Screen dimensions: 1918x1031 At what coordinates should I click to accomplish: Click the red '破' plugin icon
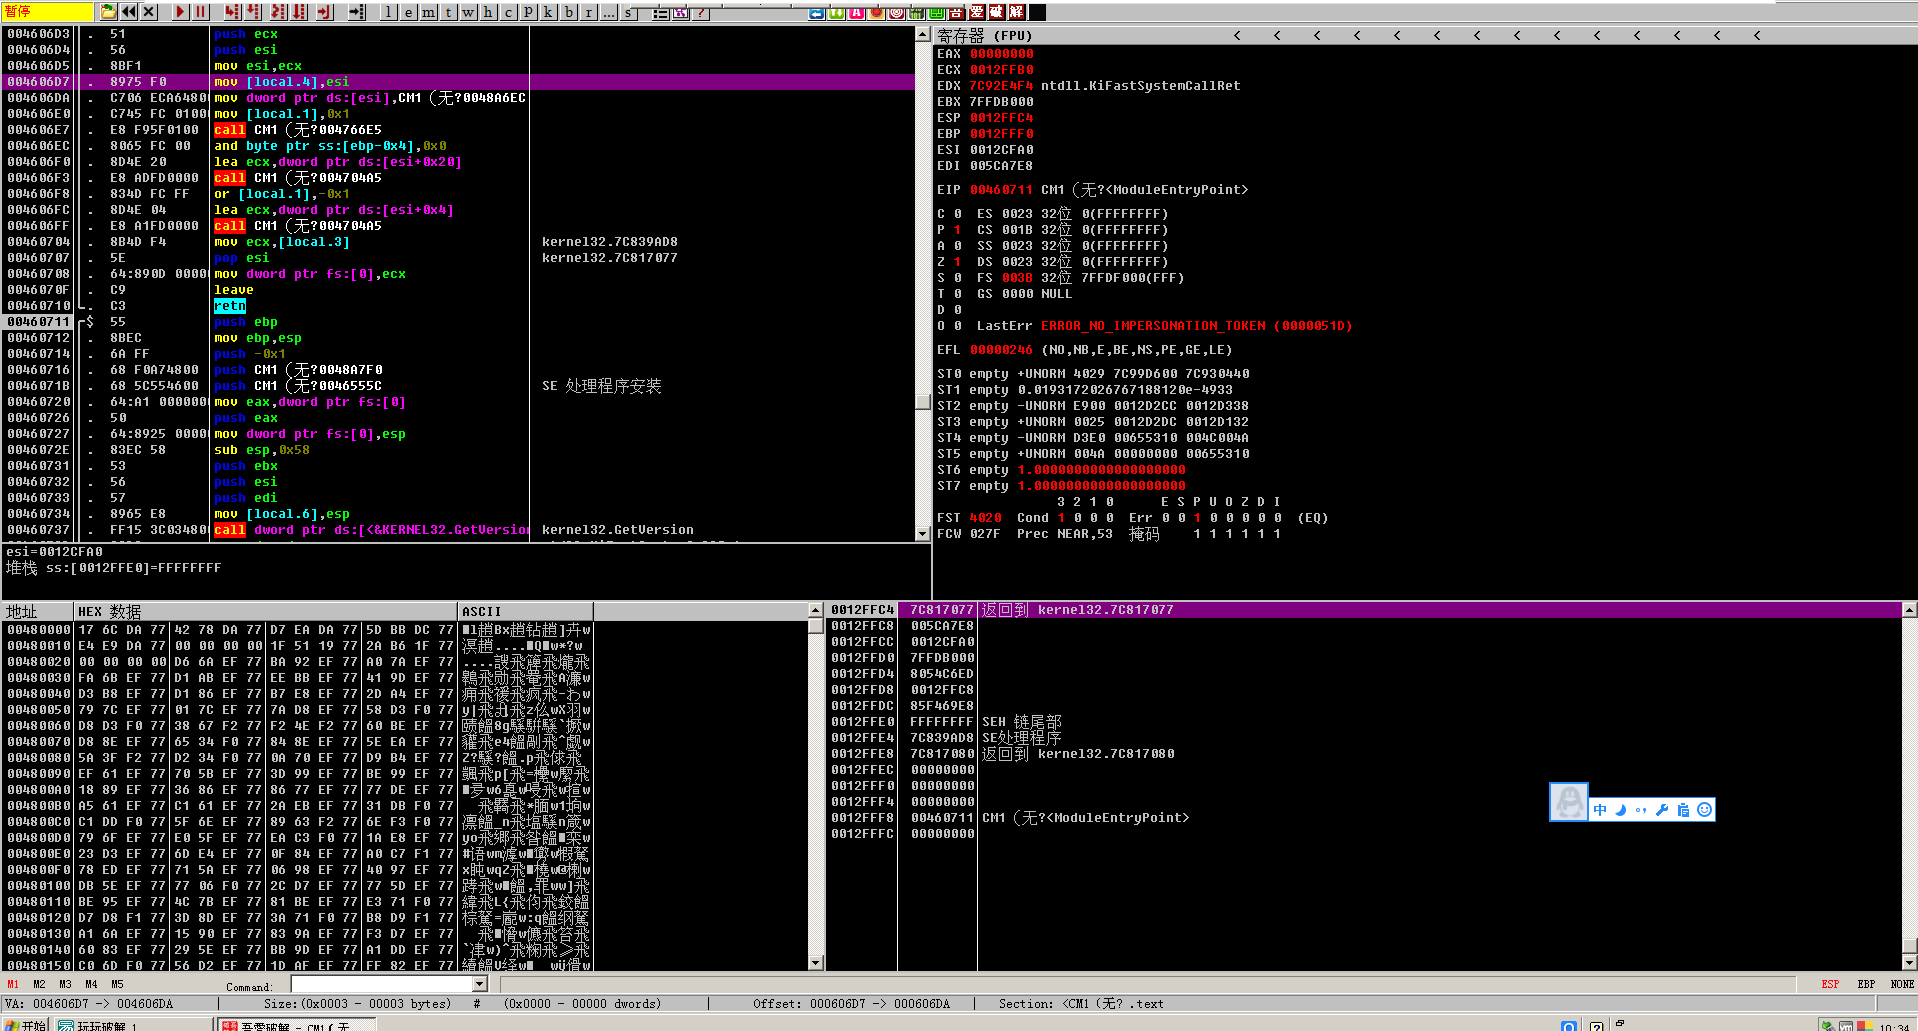coord(996,12)
